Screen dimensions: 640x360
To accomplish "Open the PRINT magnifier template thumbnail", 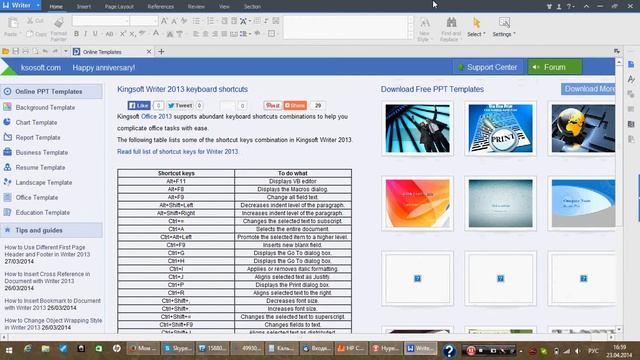I will [x=500, y=128].
